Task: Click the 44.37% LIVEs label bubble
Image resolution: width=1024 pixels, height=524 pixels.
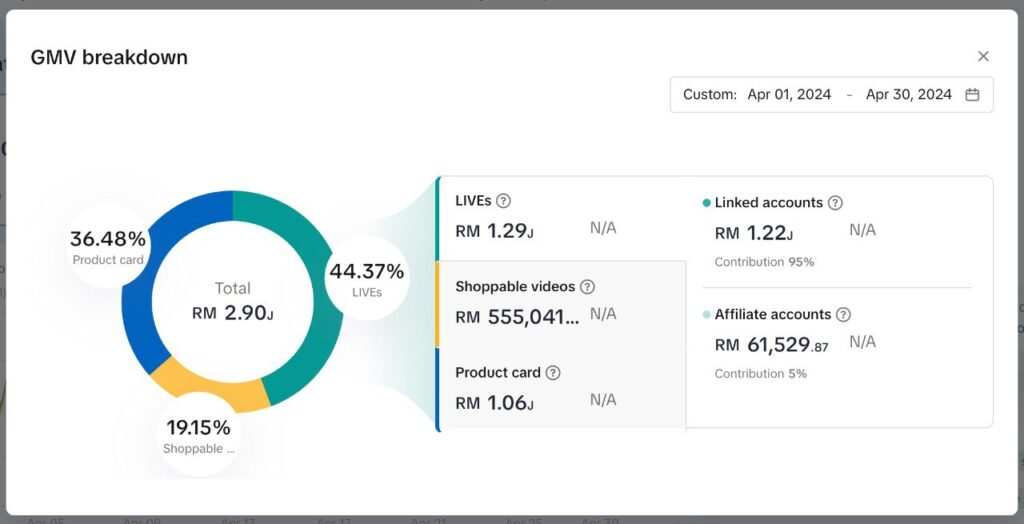Action: pos(366,279)
